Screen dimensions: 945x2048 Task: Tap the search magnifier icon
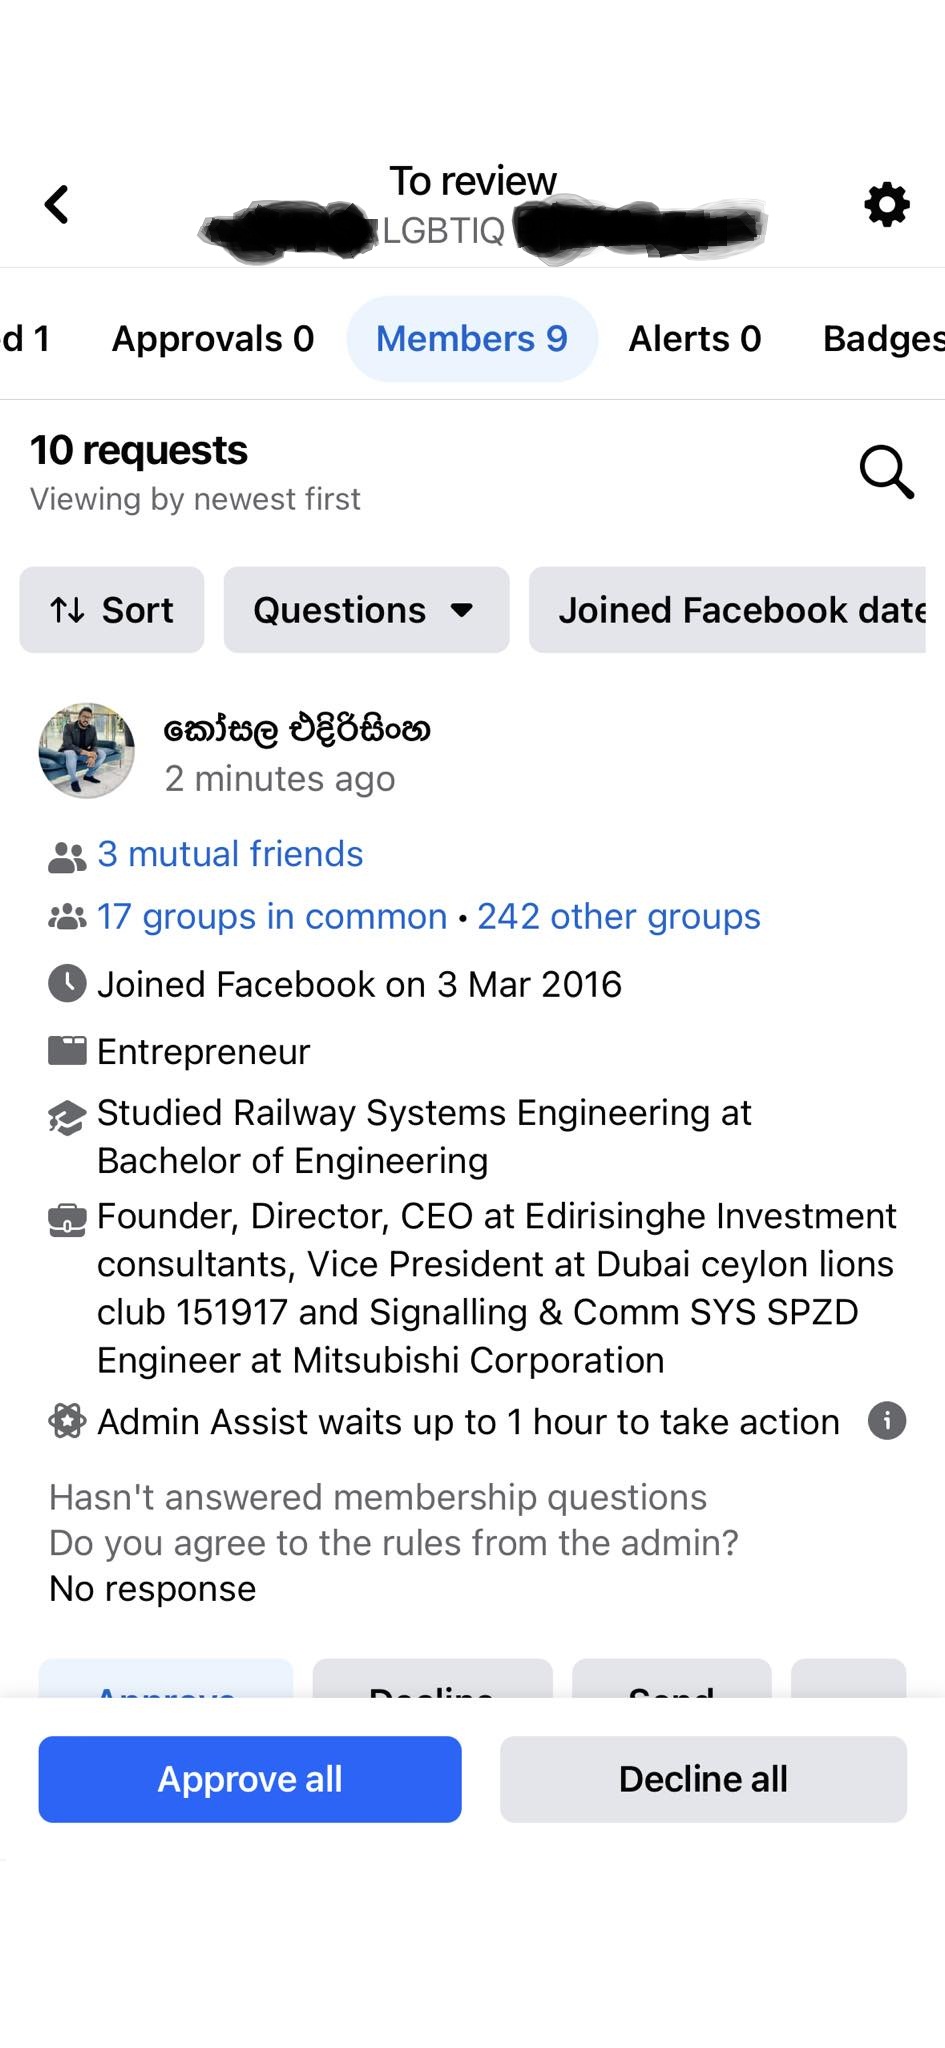pyautogui.click(x=886, y=471)
